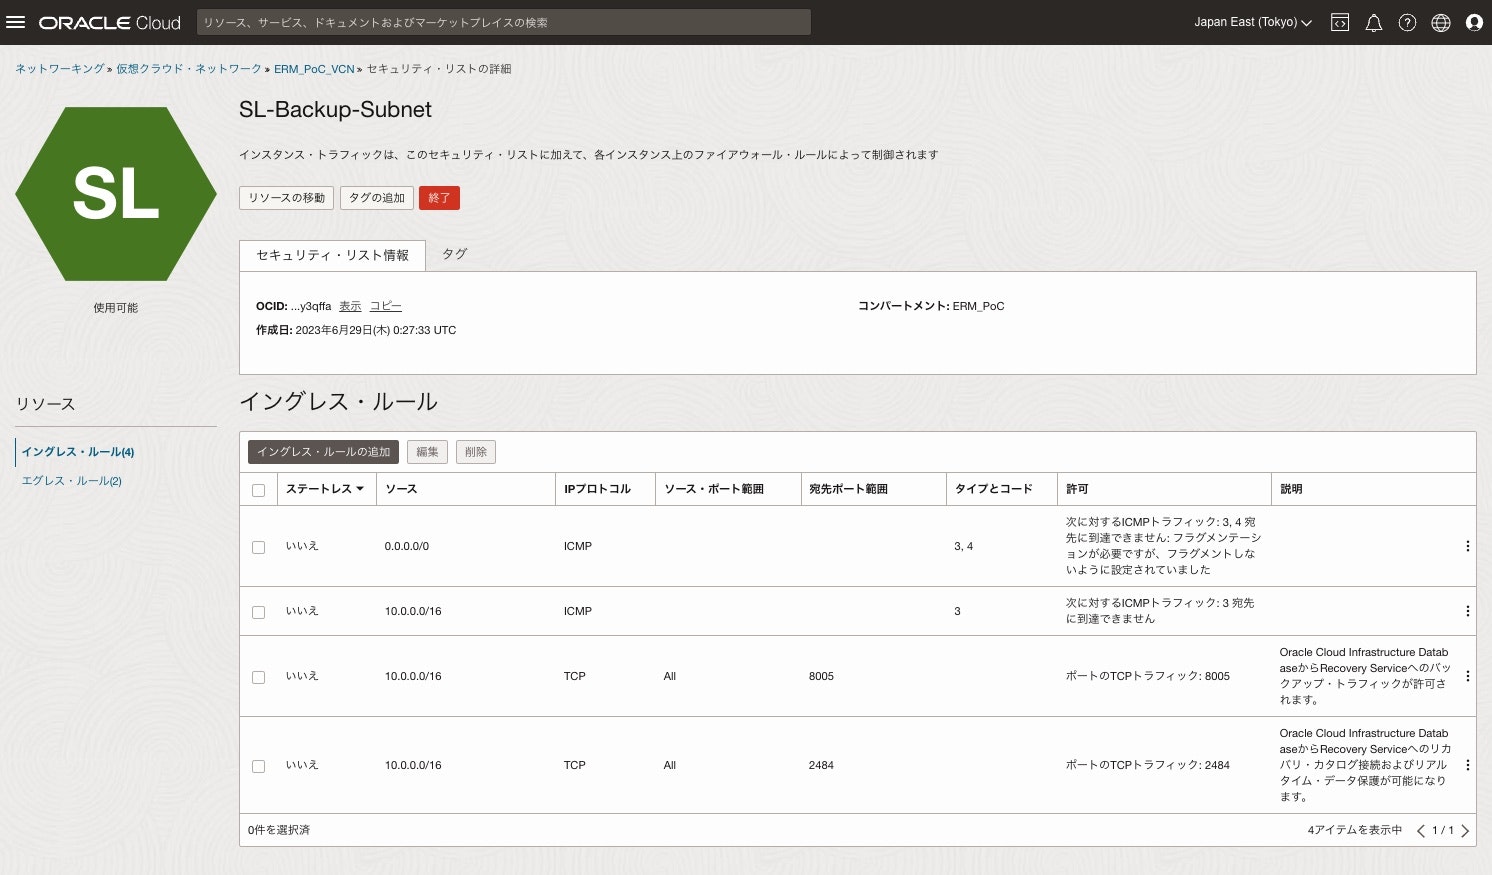Open the notifications bell
The image size is (1492, 875).
pyautogui.click(x=1374, y=22)
